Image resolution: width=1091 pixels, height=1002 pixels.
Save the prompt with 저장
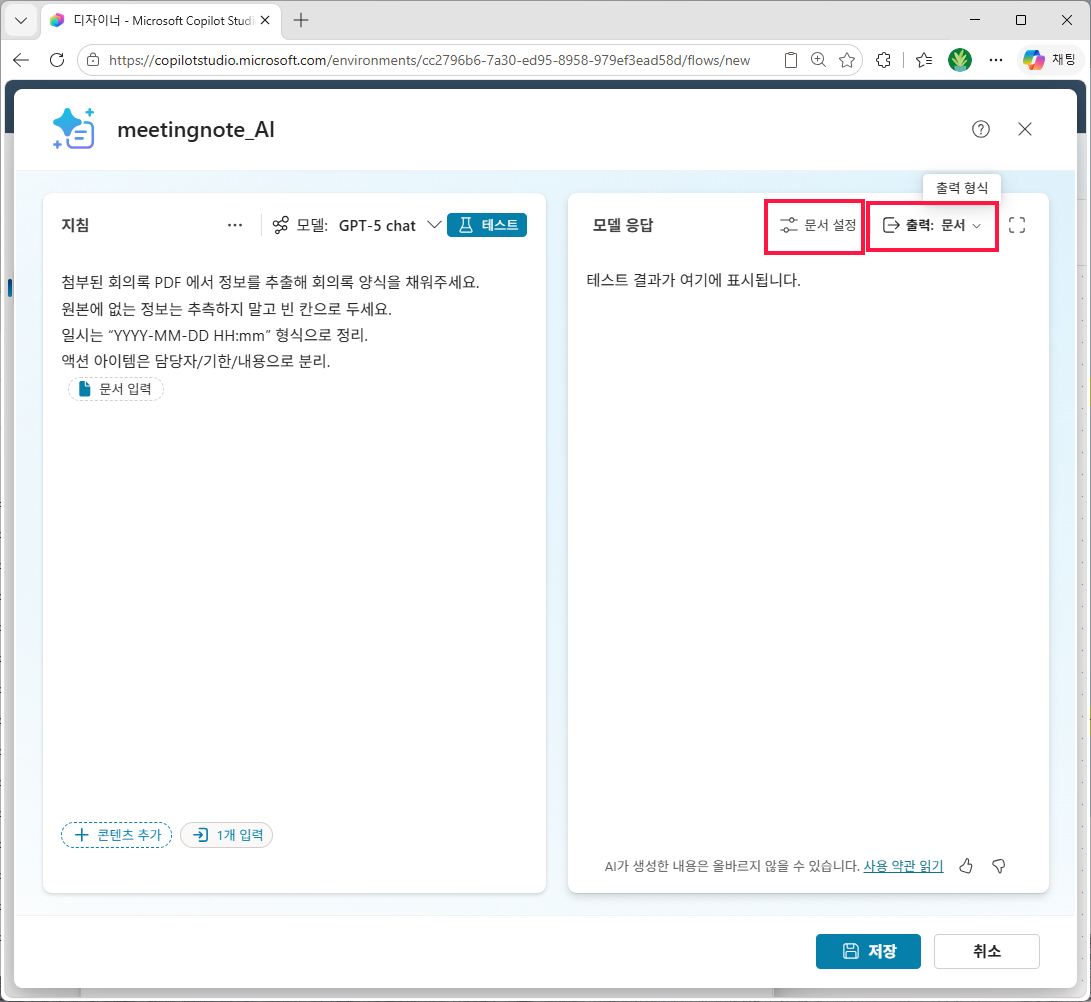click(868, 951)
